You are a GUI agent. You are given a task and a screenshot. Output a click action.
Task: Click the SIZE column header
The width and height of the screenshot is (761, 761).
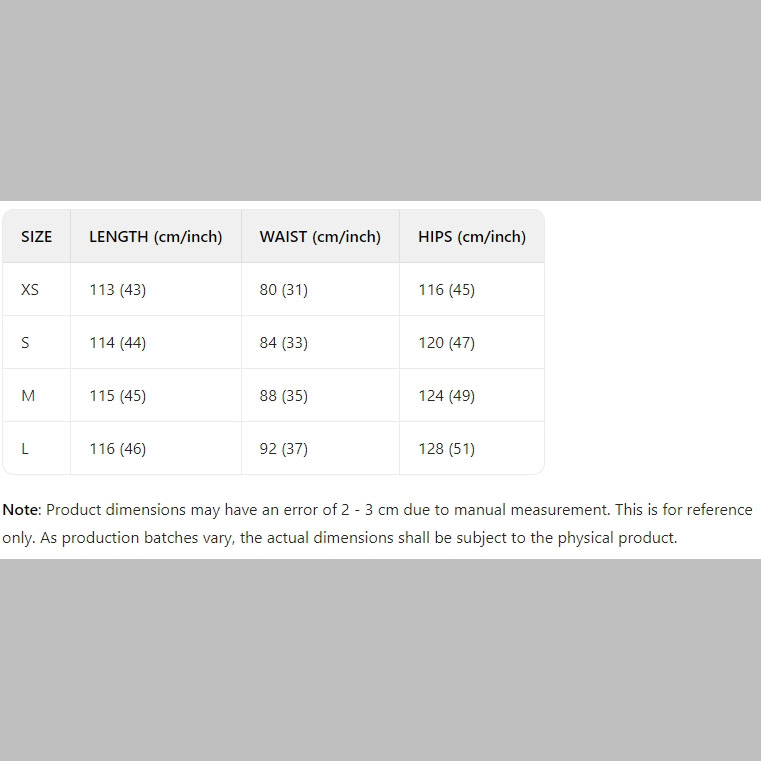click(x=37, y=237)
